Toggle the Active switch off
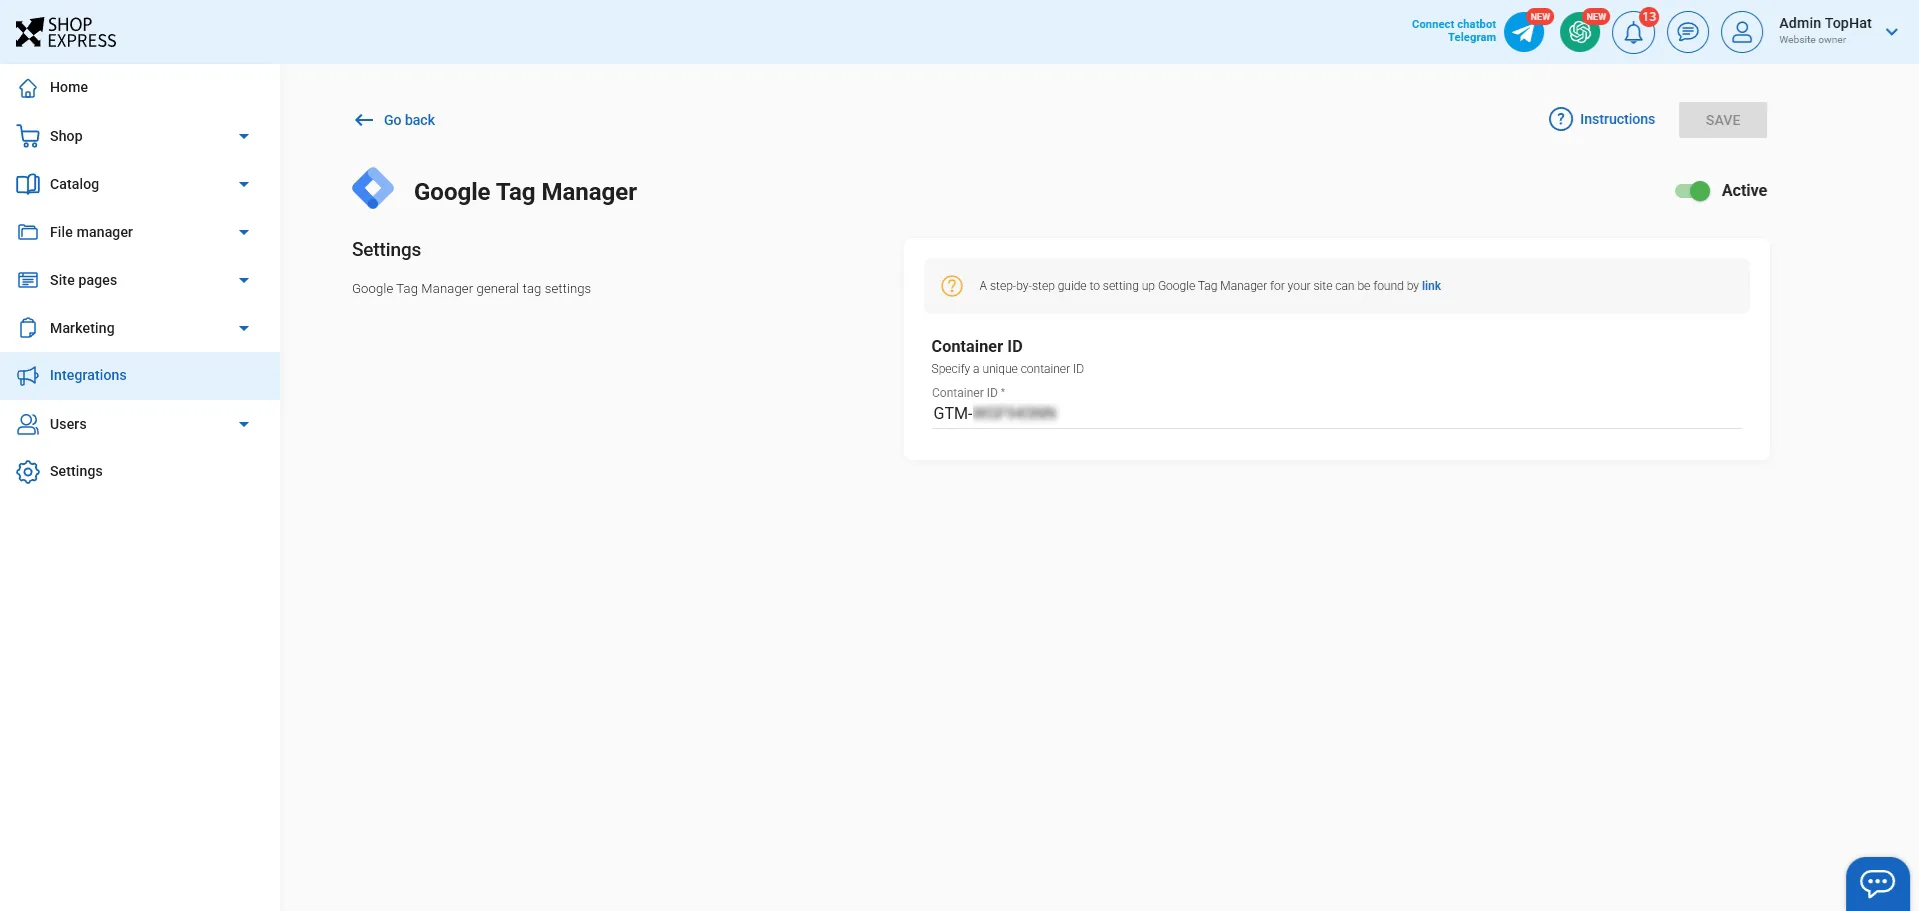This screenshot has height=911, width=1919. click(1693, 191)
